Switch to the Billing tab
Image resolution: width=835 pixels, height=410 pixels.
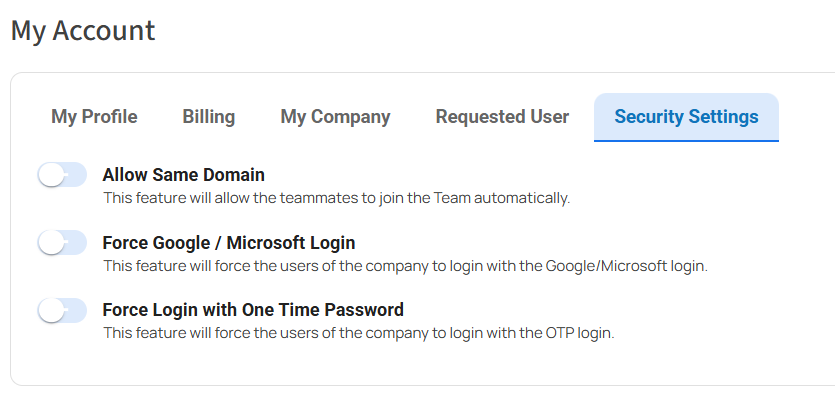pyautogui.click(x=209, y=117)
